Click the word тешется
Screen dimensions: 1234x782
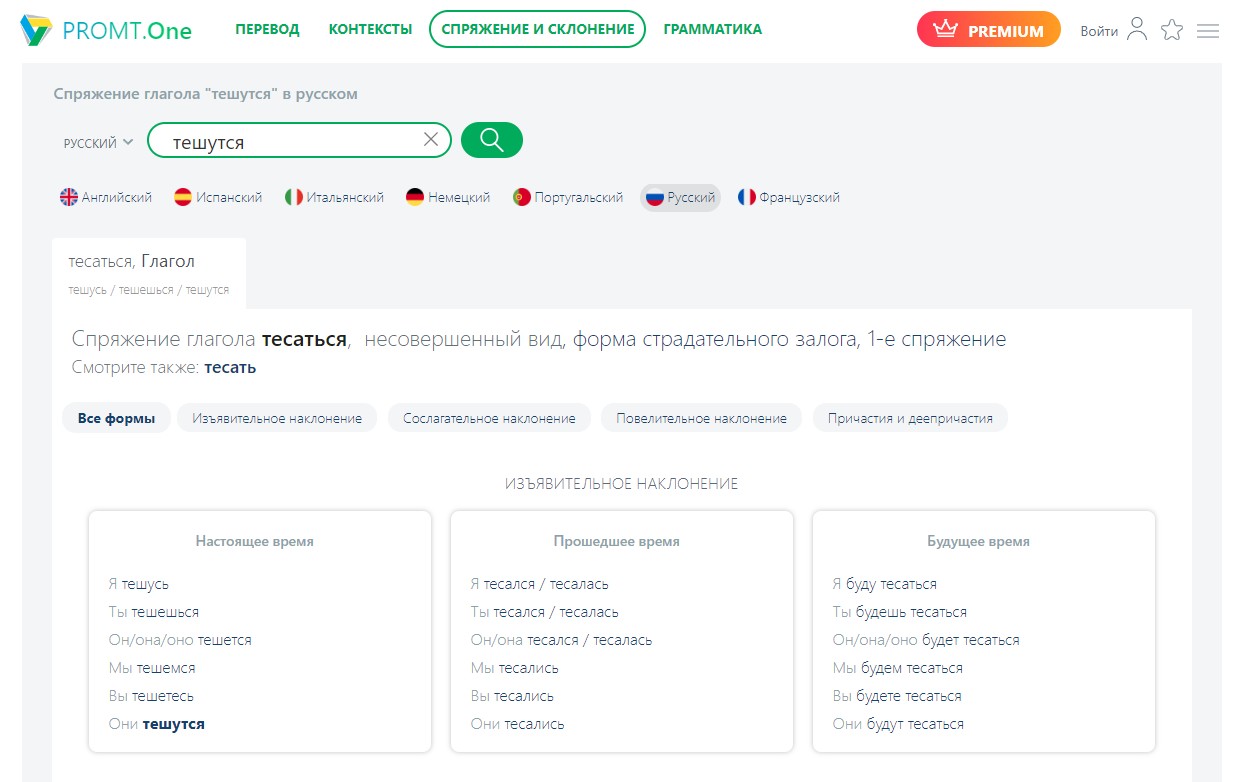[x=224, y=640]
